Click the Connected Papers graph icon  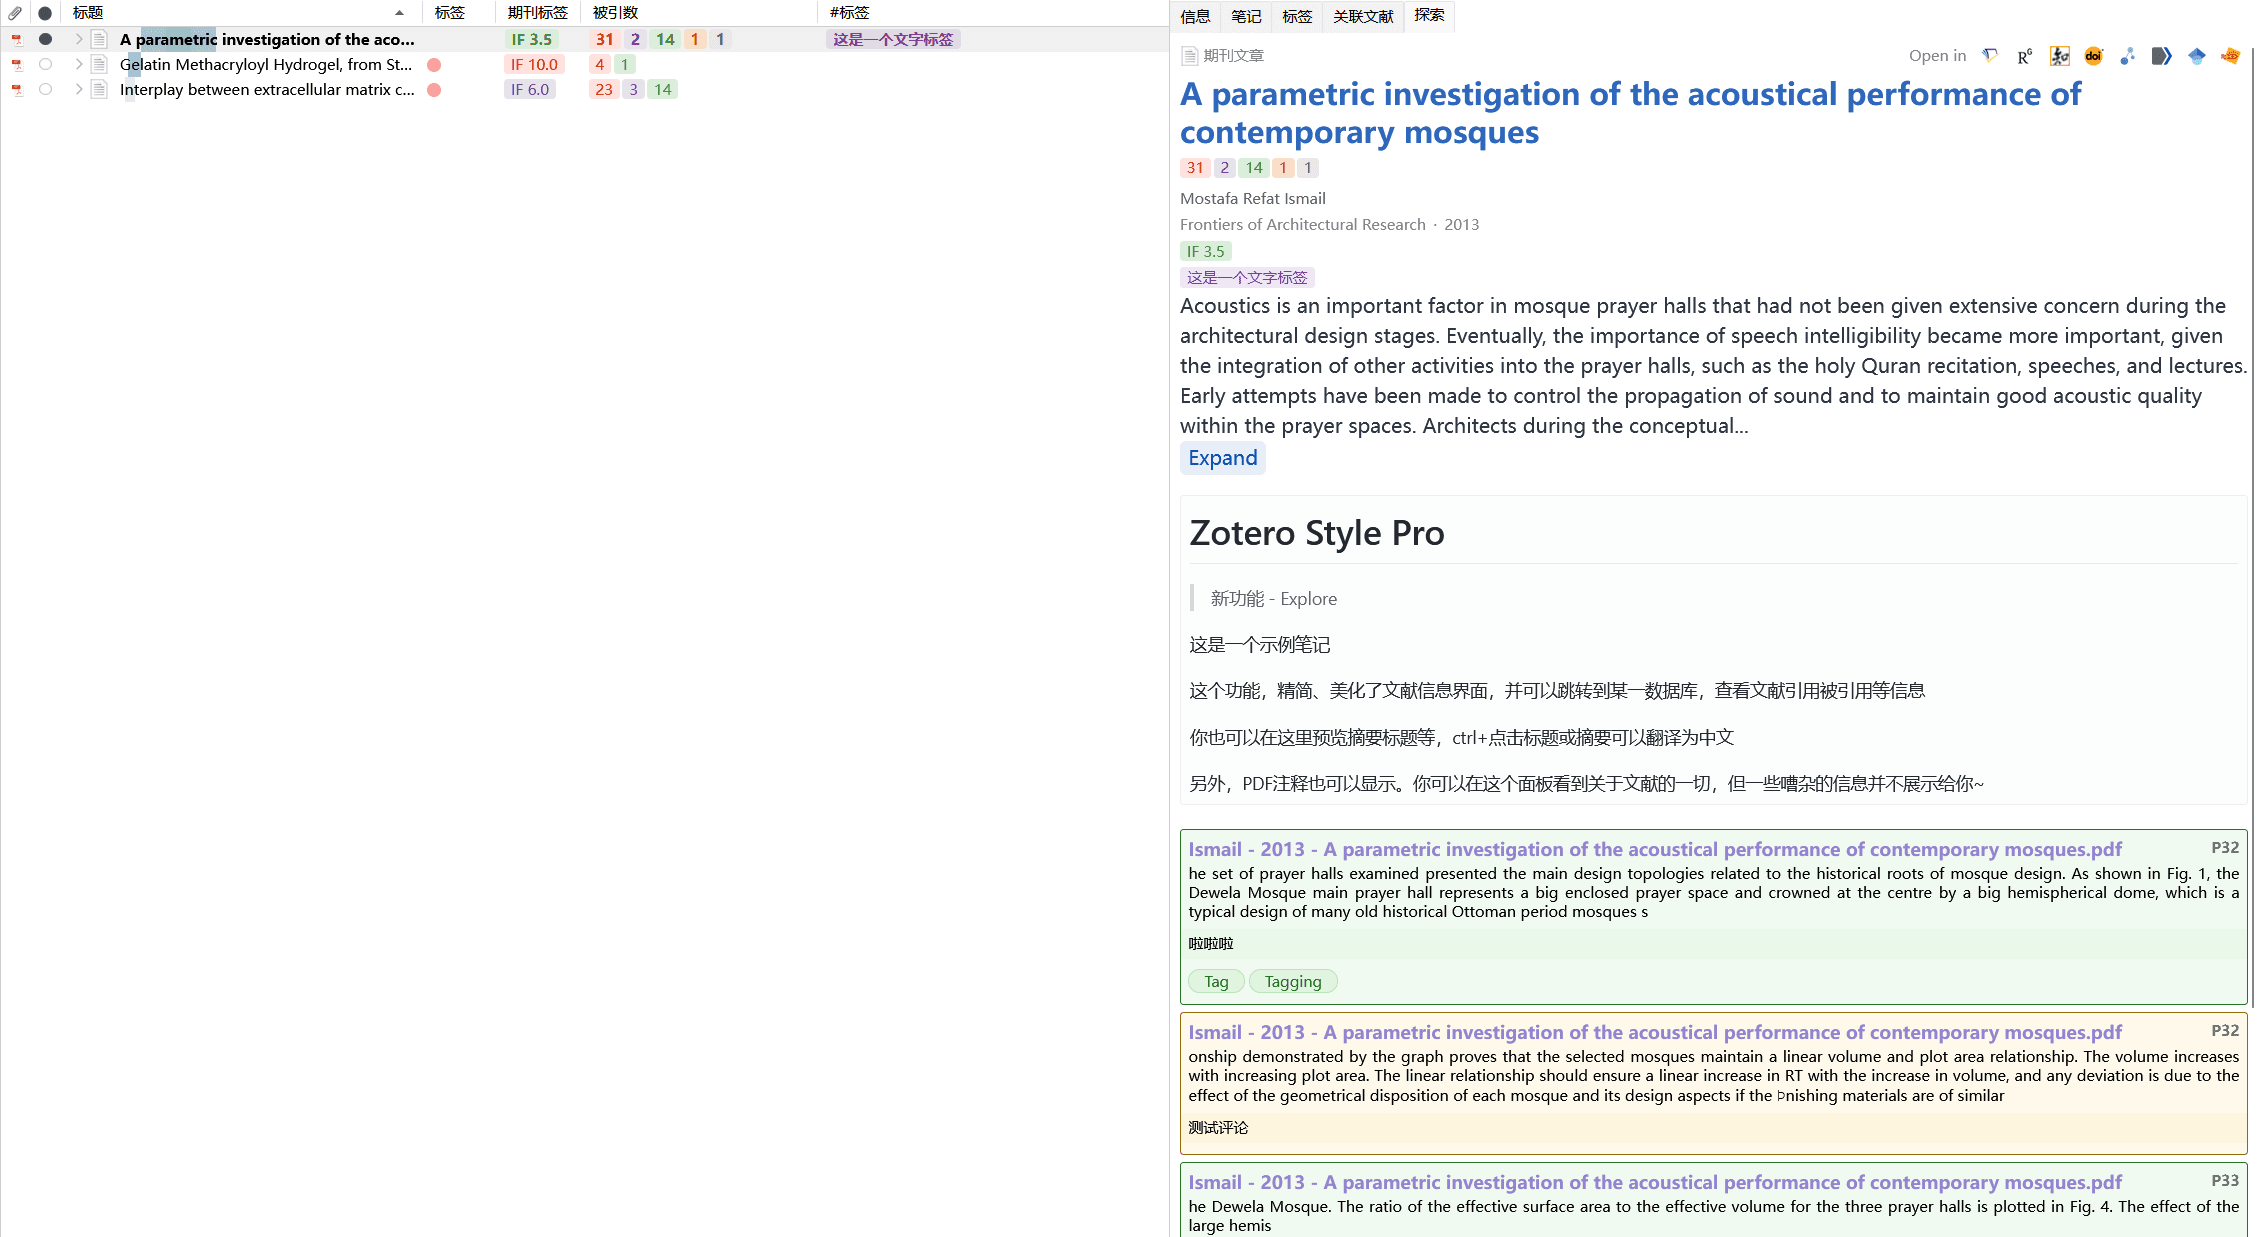coord(2127,56)
